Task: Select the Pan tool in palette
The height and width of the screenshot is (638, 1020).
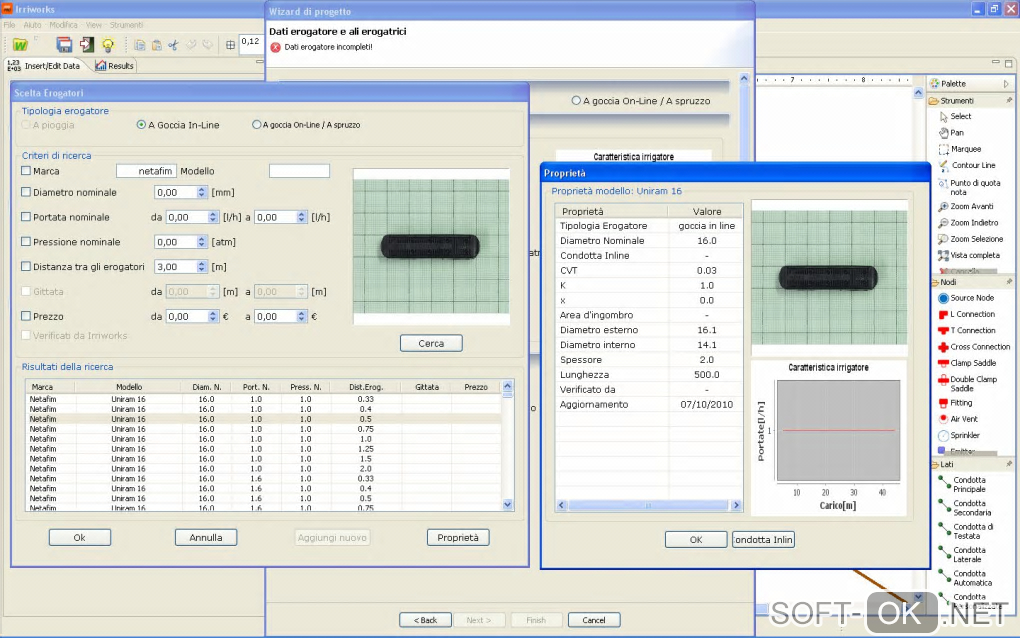Action: [956, 132]
